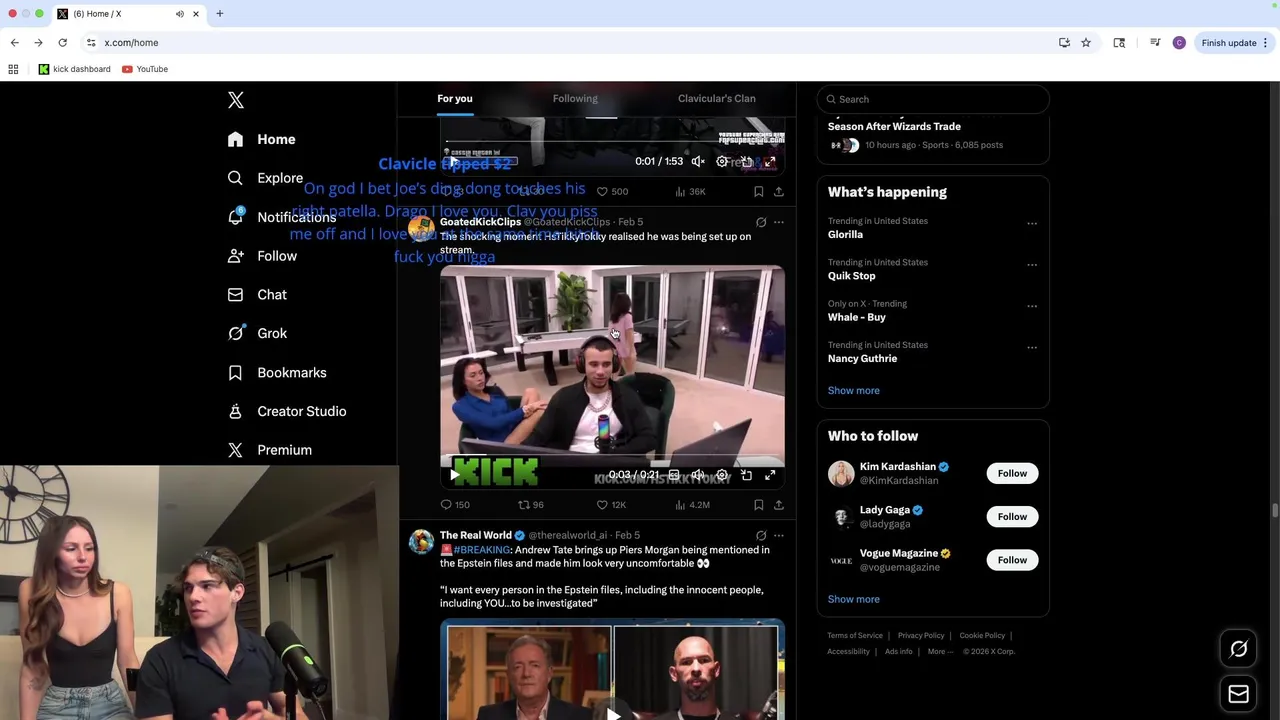1280x720 pixels.
Task: Enter fullscreen on the Kick video
Action: (x=770, y=475)
